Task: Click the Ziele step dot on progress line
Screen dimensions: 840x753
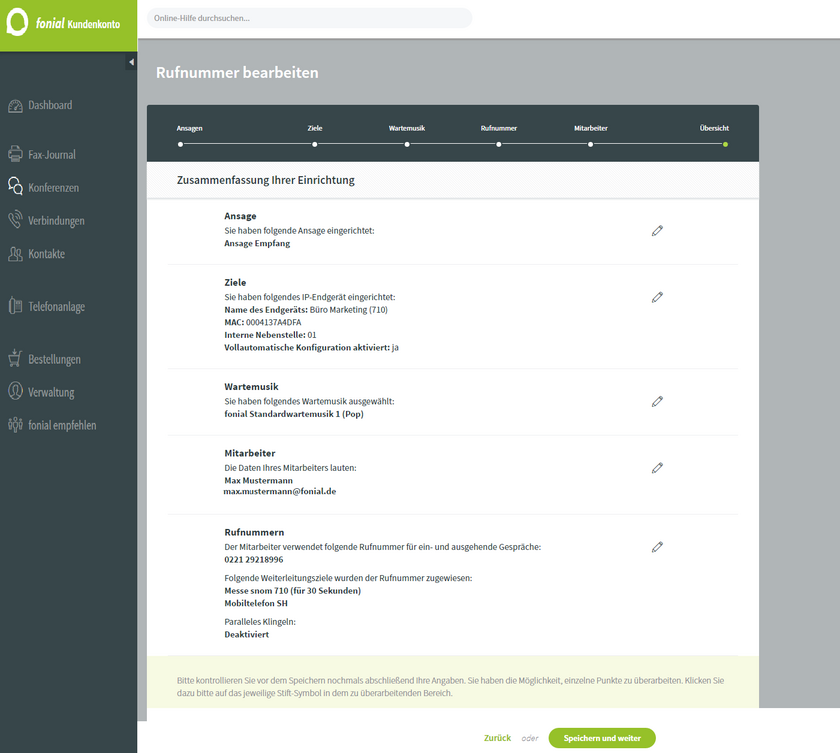Action: (314, 144)
